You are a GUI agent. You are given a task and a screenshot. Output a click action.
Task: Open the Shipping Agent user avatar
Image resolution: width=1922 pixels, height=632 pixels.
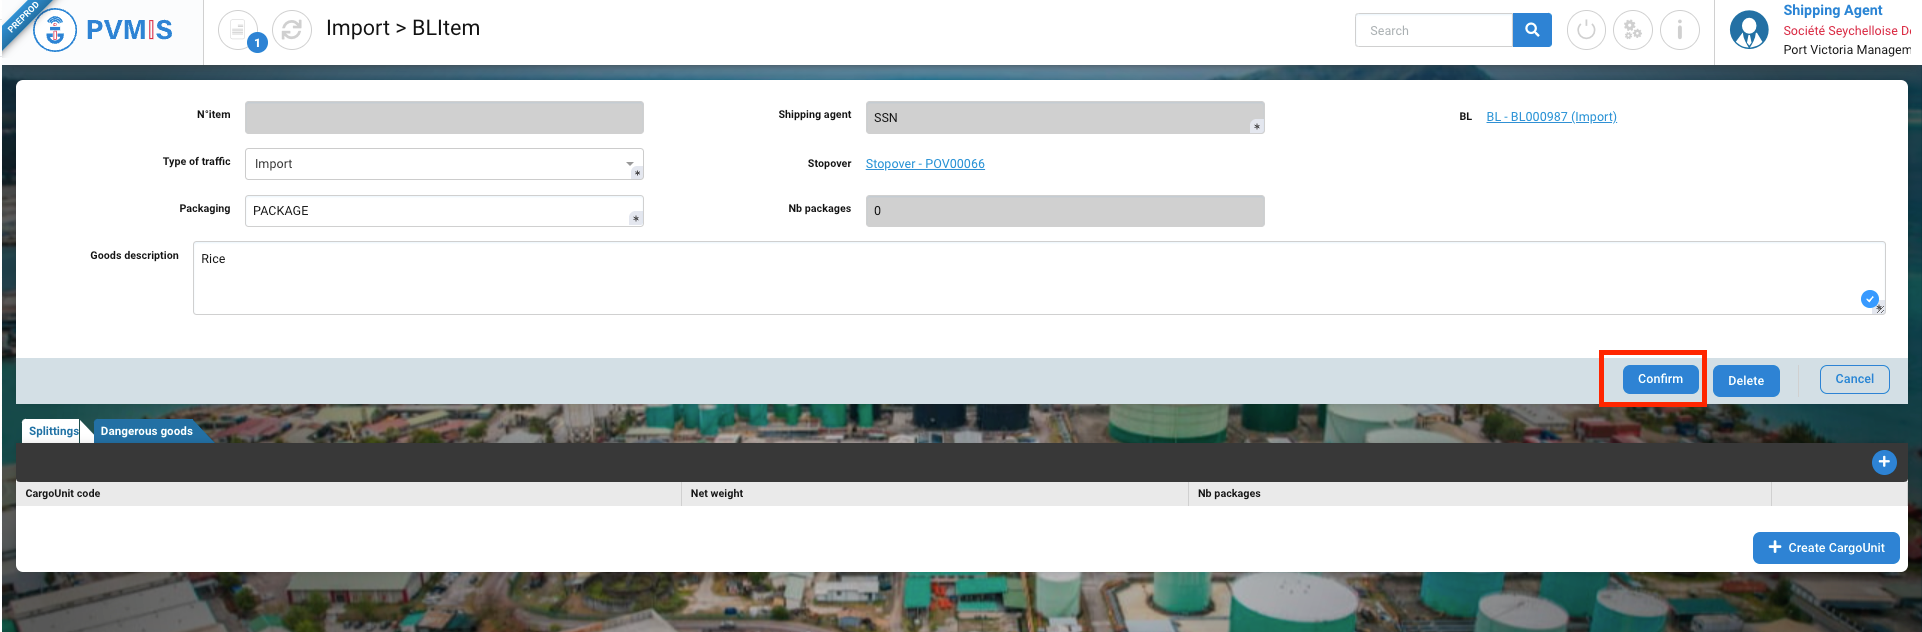click(1748, 30)
